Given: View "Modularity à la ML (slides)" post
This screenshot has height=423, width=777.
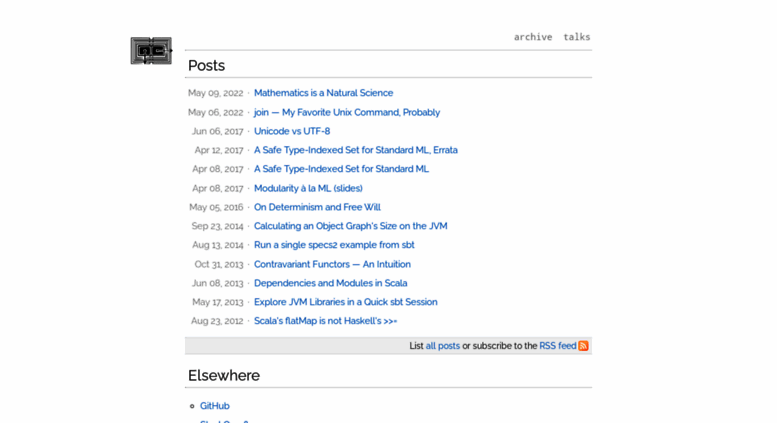Looking at the screenshot, I should (308, 188).
